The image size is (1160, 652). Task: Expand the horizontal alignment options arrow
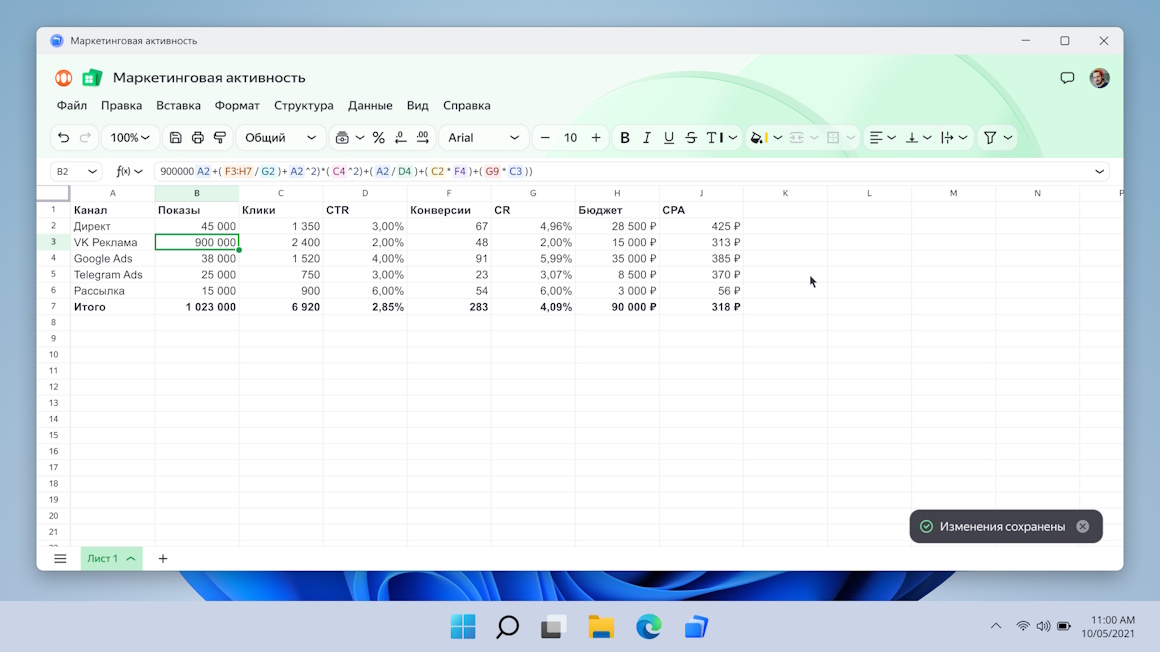891,138
